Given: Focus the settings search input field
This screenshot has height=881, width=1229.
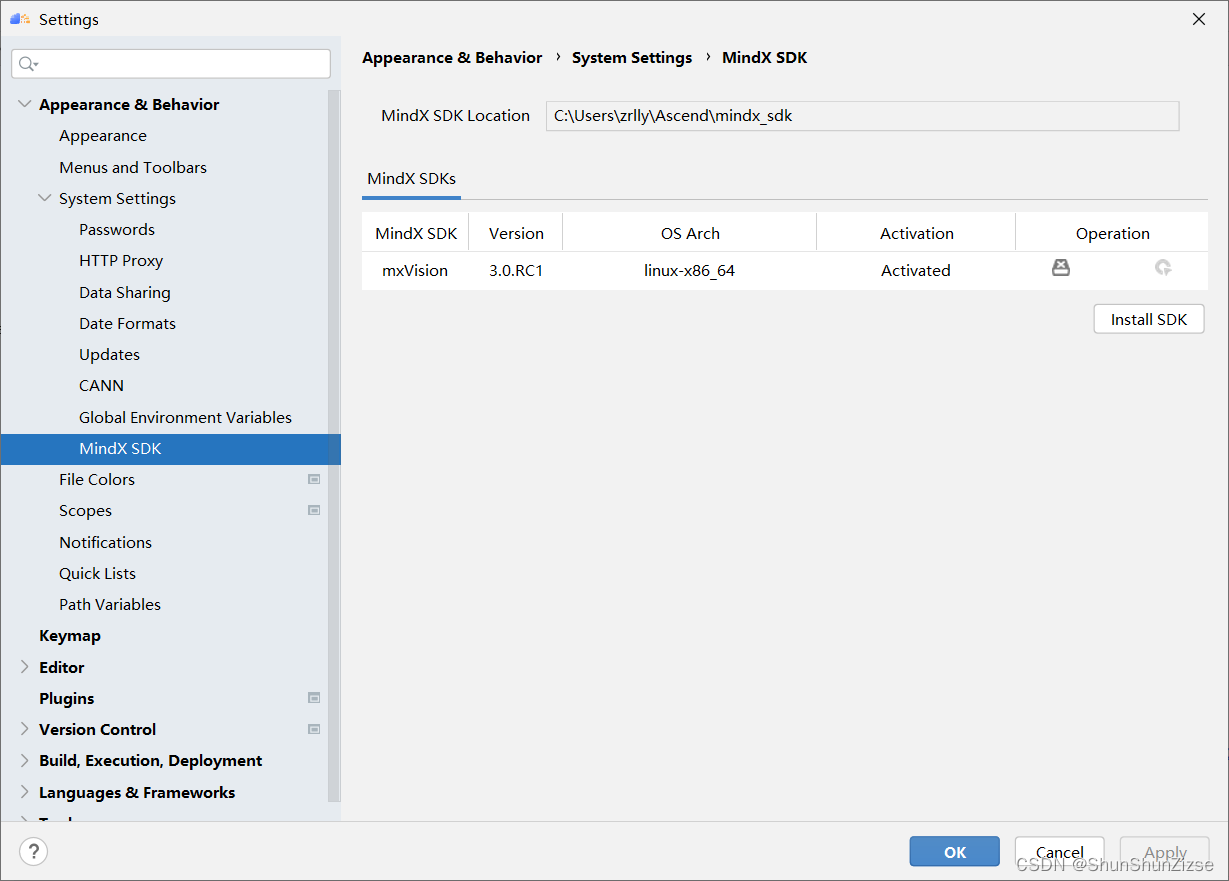Looking at the screenshot, I should (171, 64).
